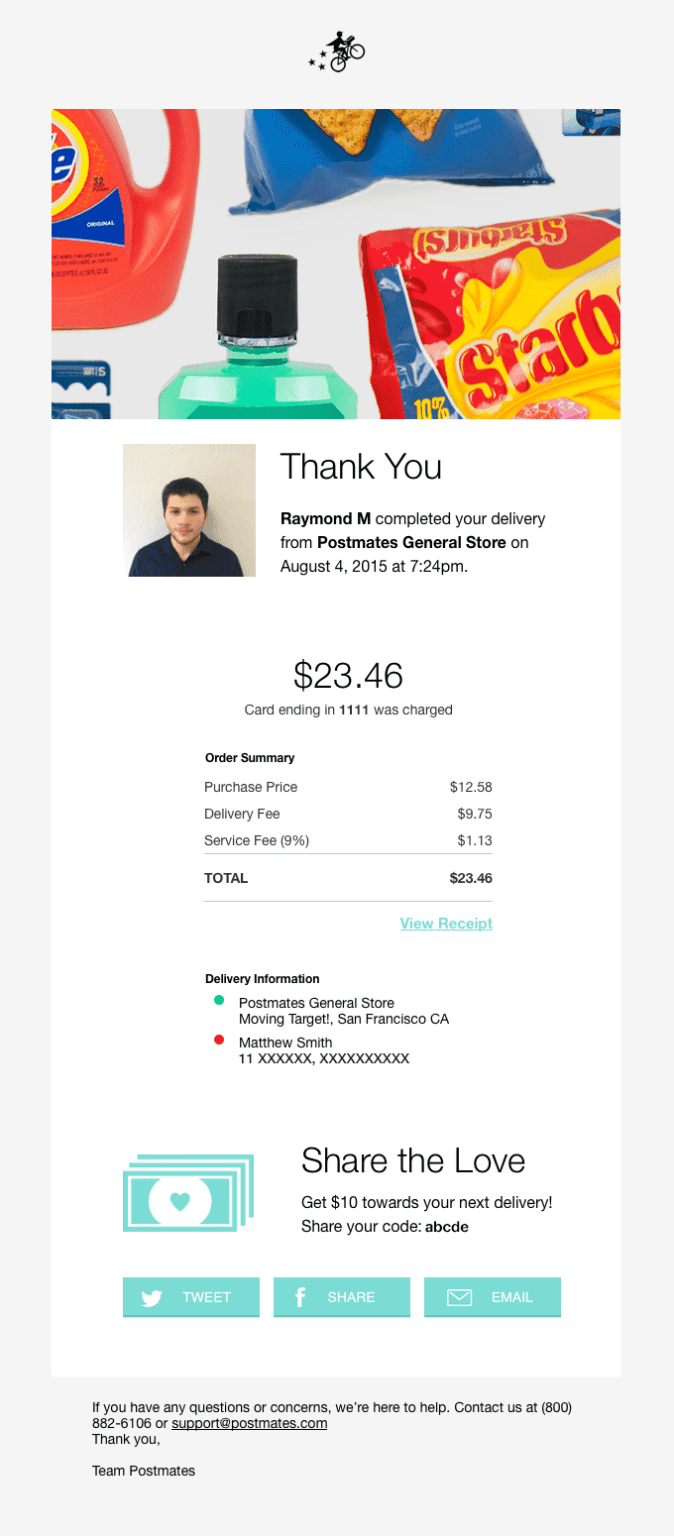This screenshot has width=674, height=1536.
Task: Click the teal money-with-heart illustration icon
Action: click(187, 1191)
